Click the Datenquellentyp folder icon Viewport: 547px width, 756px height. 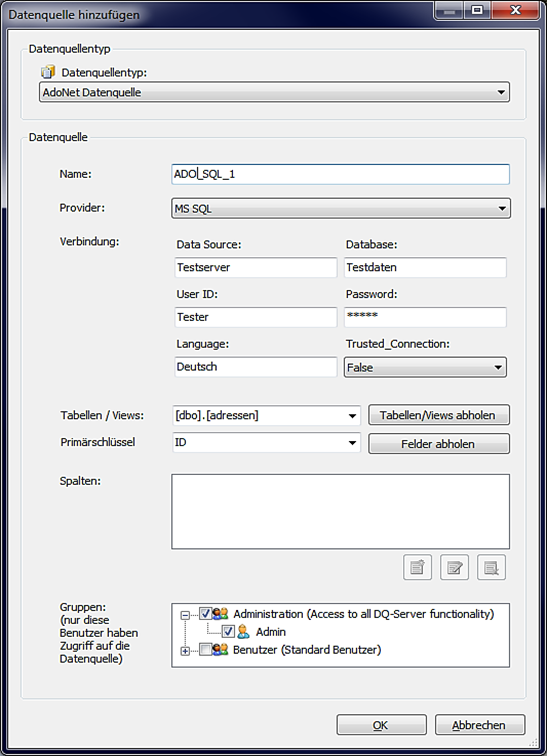tap(48, 72)
